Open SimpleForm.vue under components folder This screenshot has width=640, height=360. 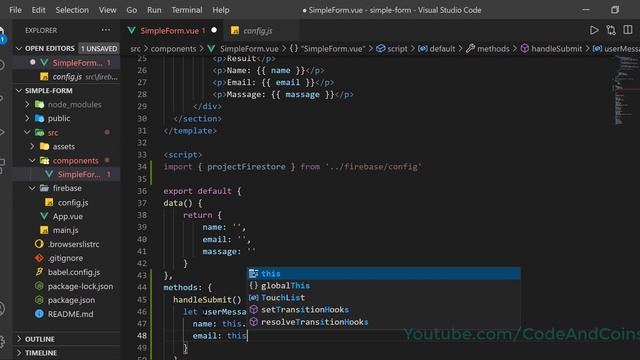click(67, 174)
